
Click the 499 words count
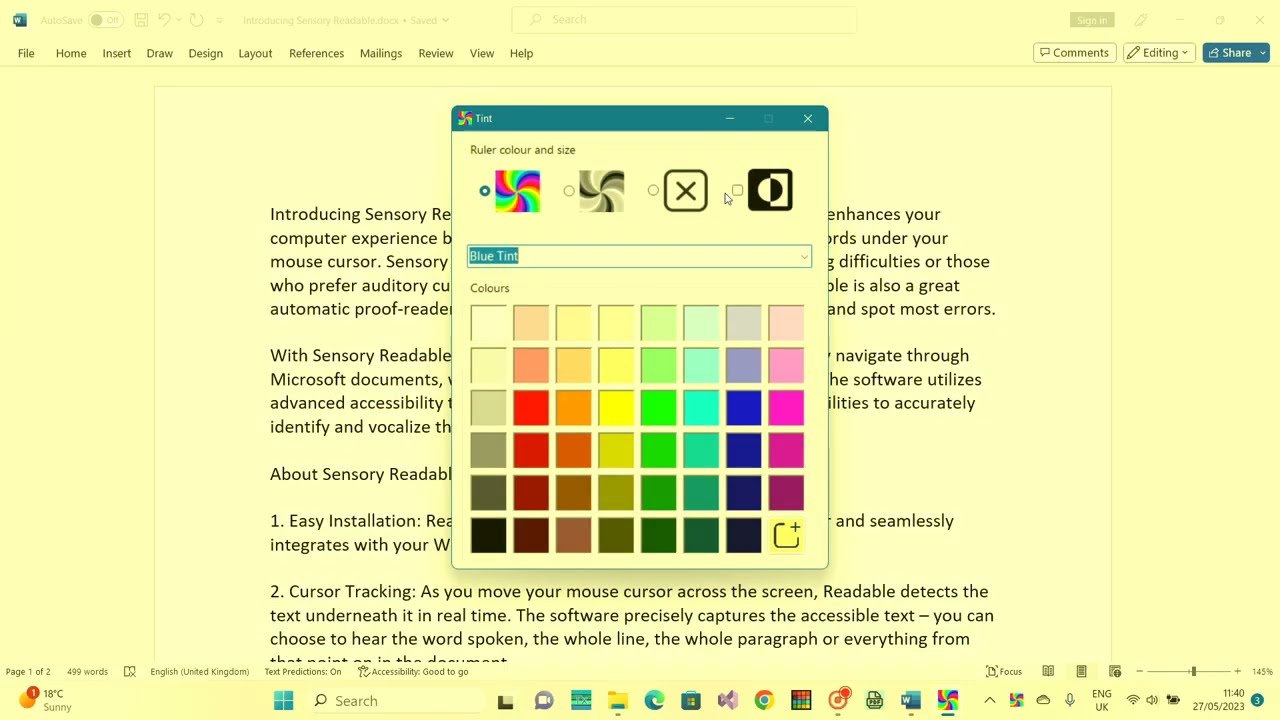[87, 672]
